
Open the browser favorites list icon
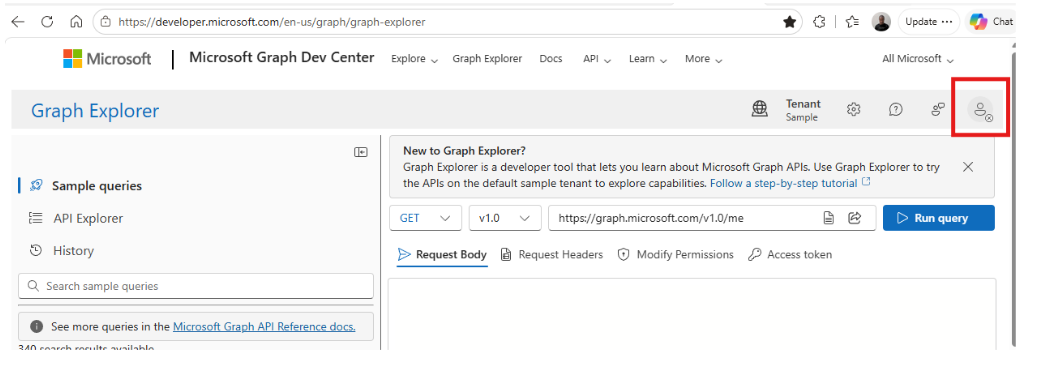pos(852,21)
